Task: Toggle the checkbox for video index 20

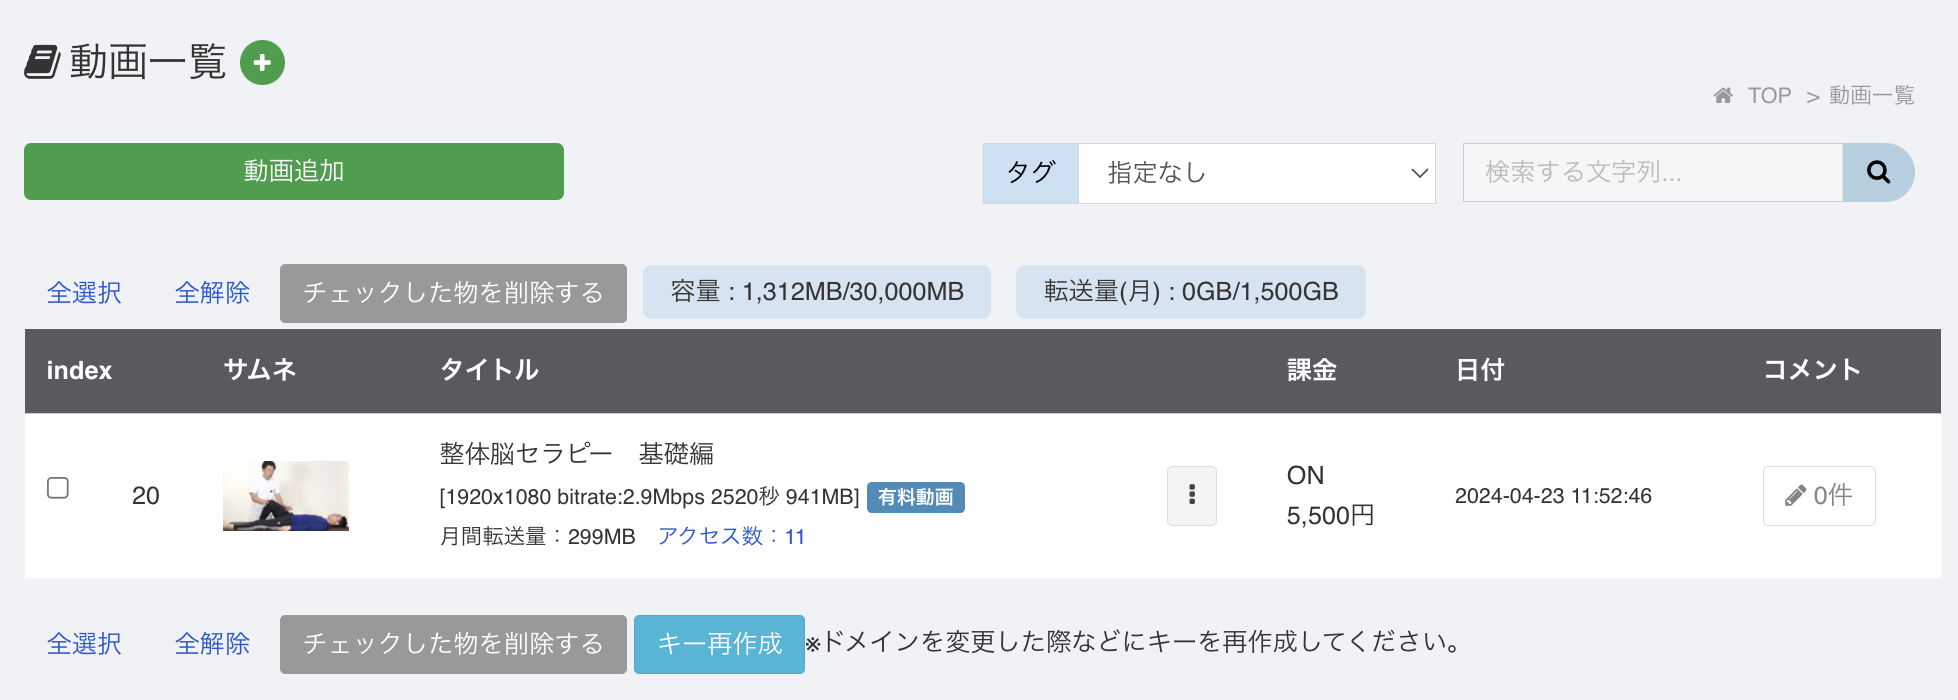Action: click(58, 488)
